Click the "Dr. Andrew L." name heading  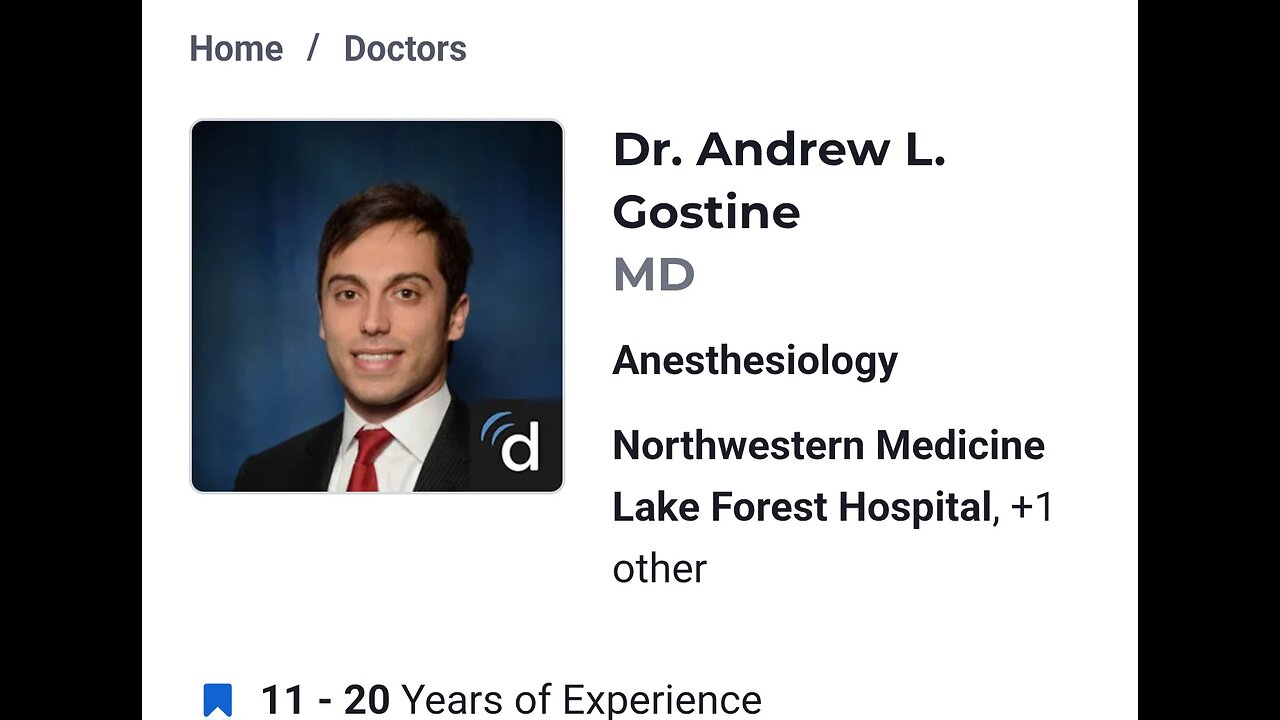click(x=778, y=150)
